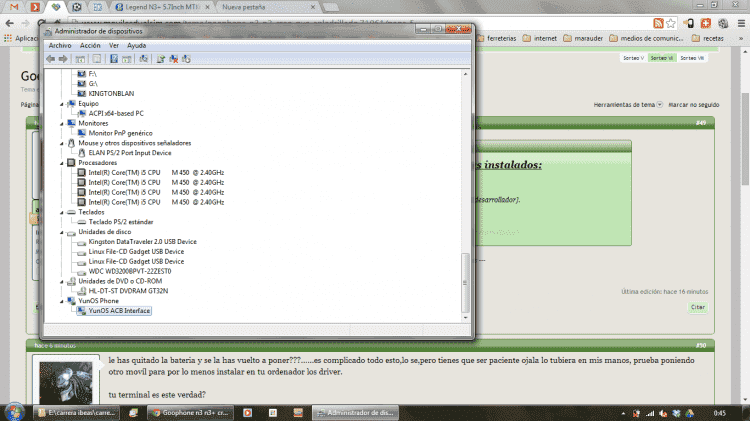Open the Acción menu
750x421 pixels.
click(90, 45)
